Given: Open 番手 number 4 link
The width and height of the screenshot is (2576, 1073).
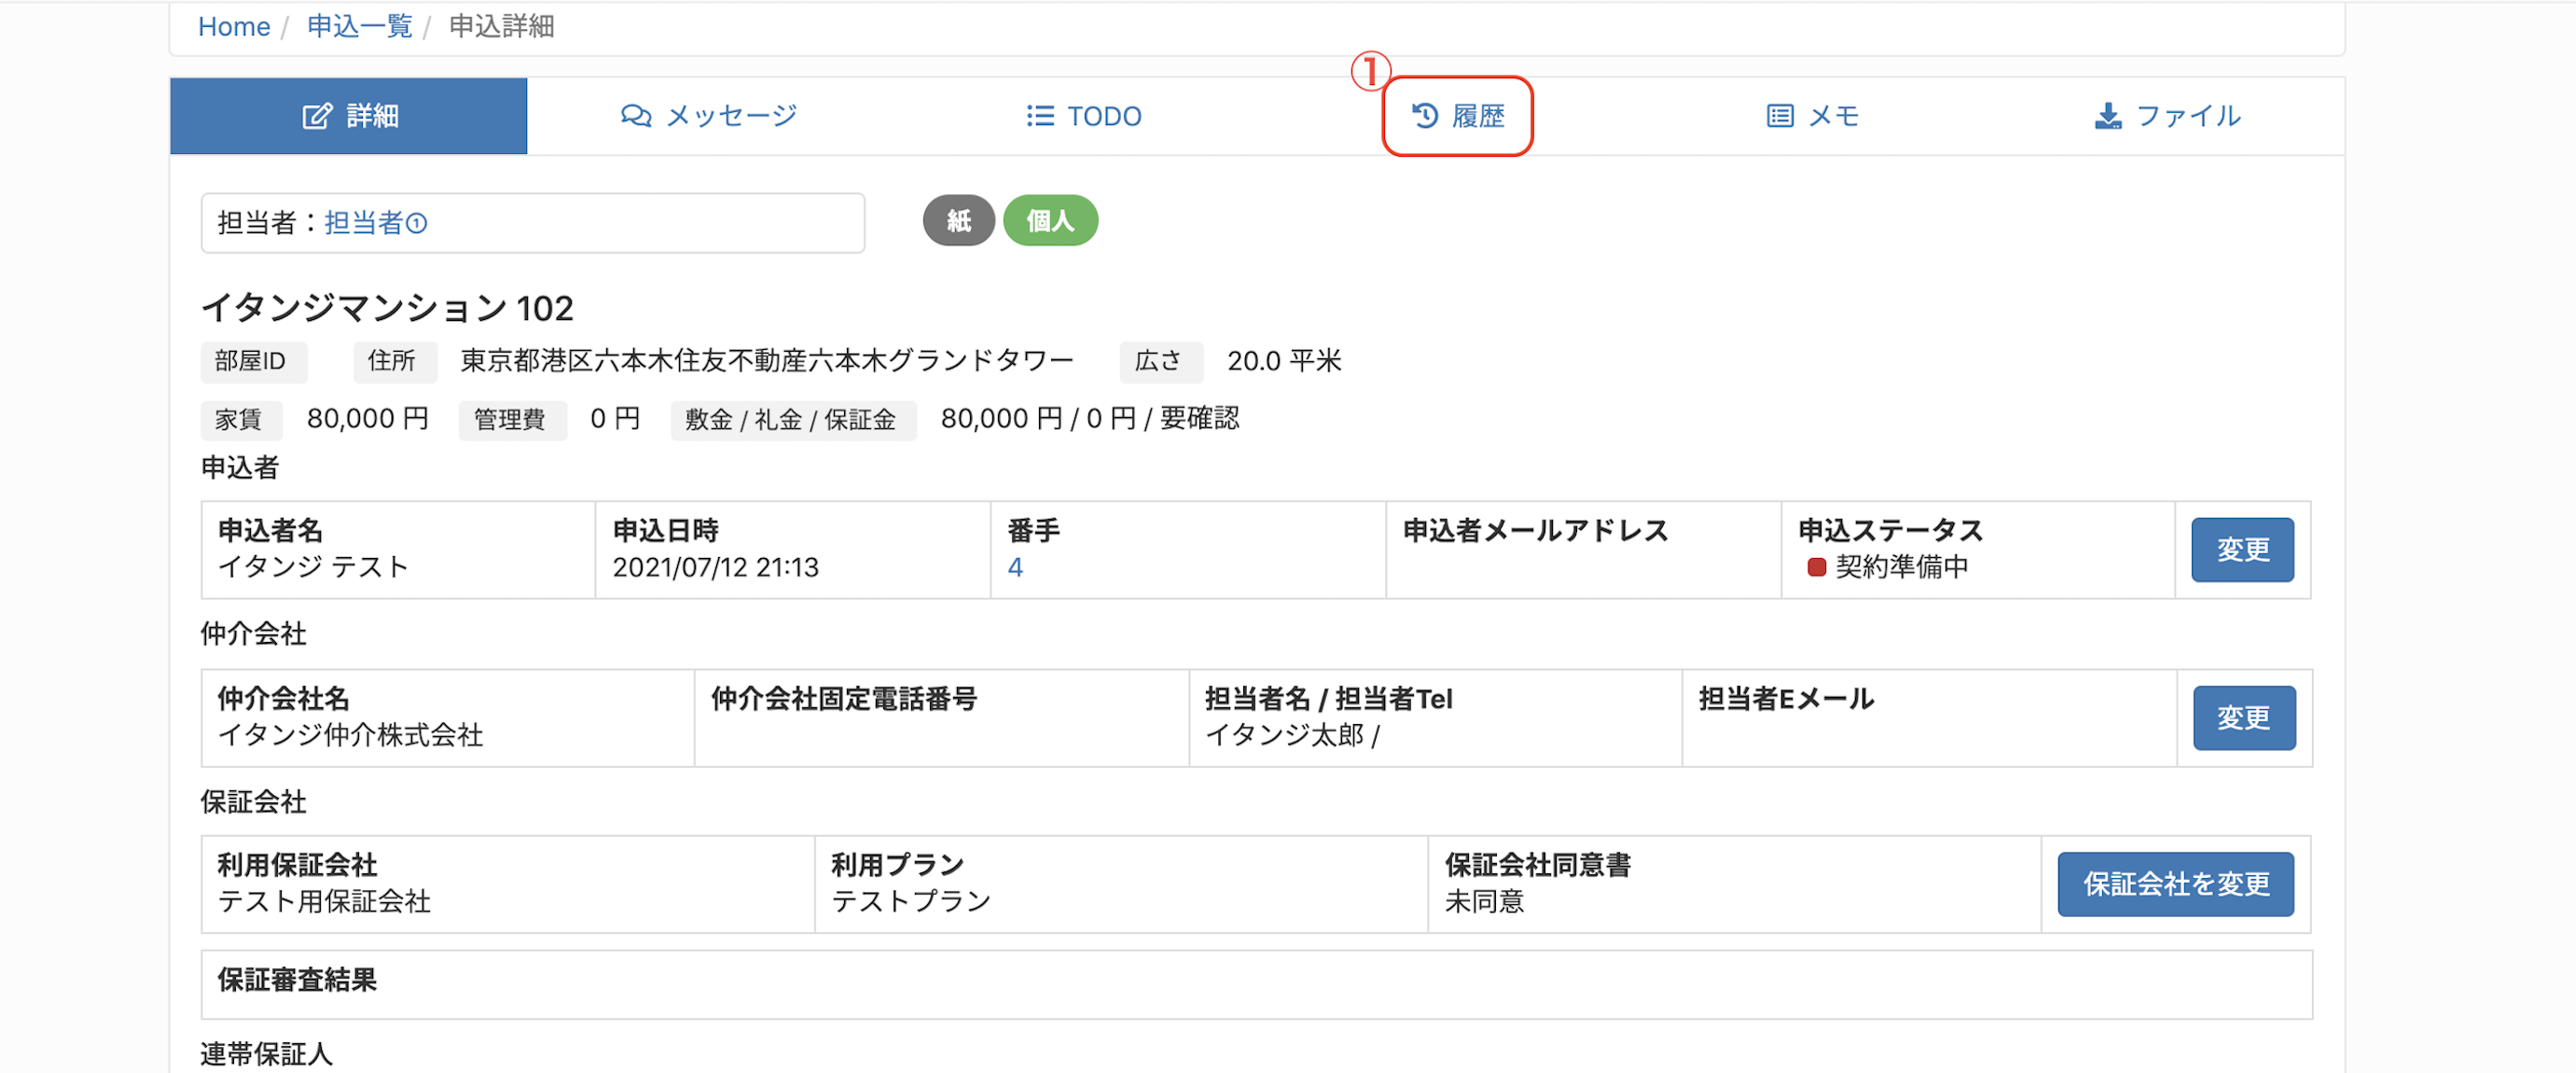Looking at the screenshot, I should pos(1015,567).
